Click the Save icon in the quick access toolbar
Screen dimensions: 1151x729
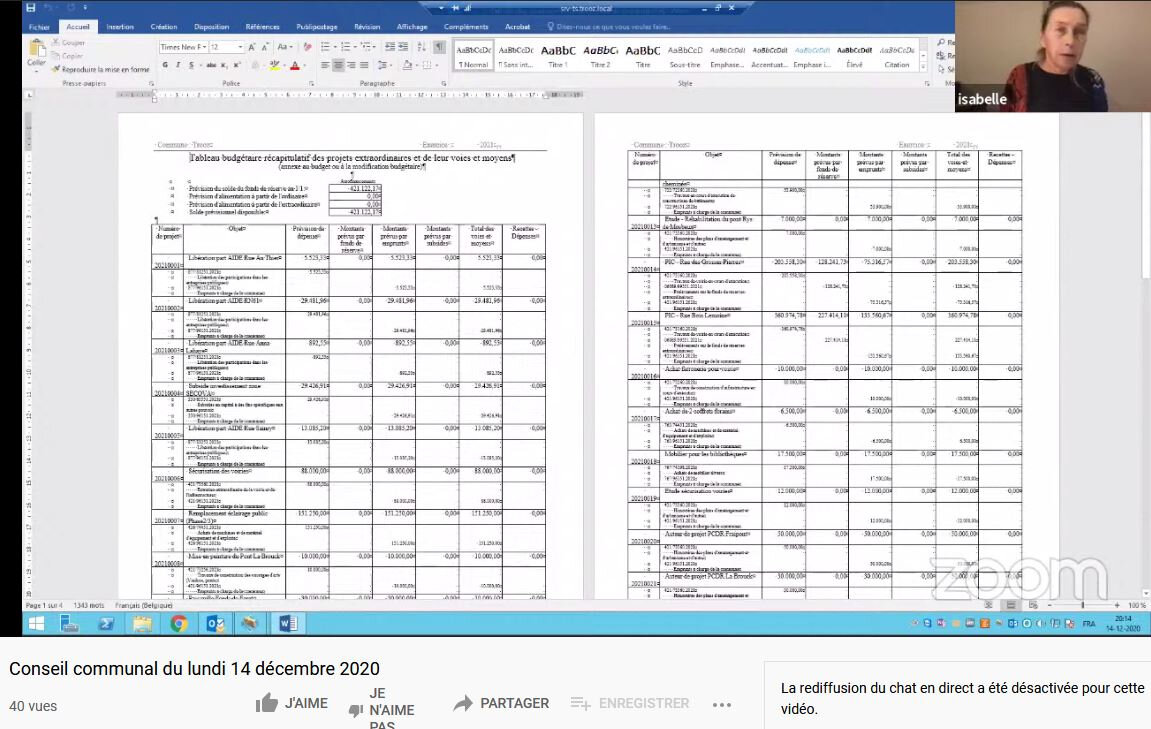point(30,7)
